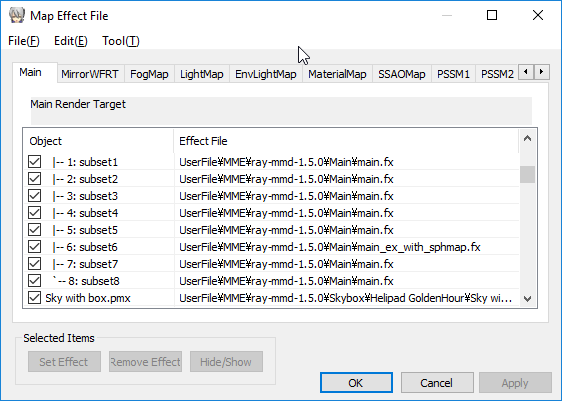Open the Edit menu
Viewport: 562px width, 401px height.
71,41
